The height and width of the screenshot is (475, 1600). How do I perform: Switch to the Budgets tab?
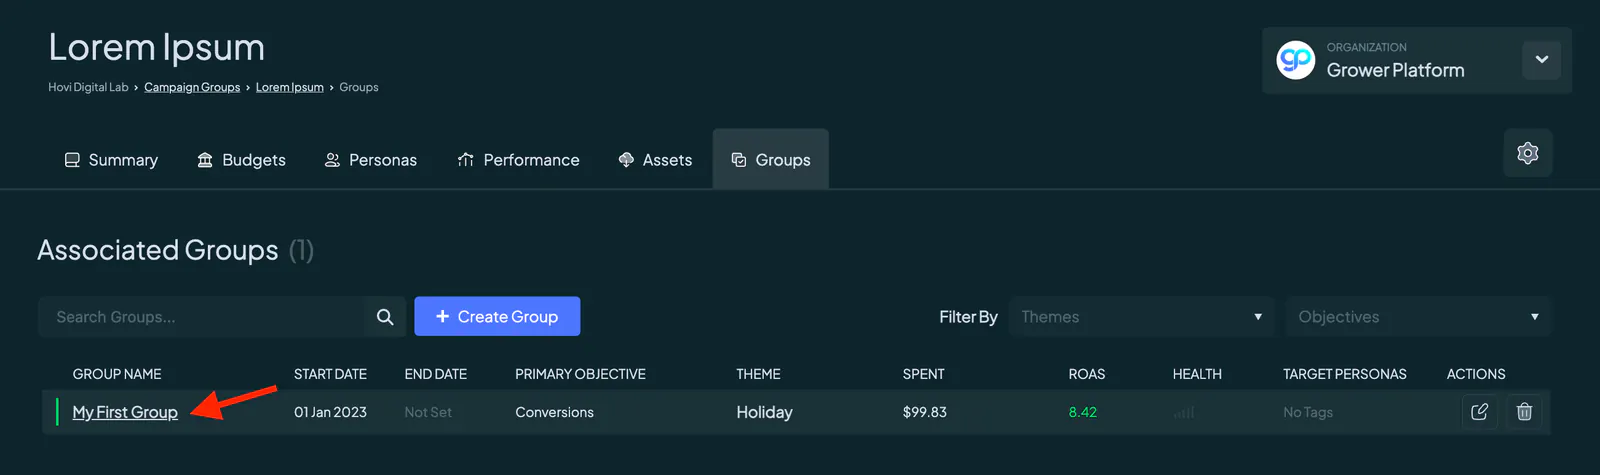tap(241, 160)
